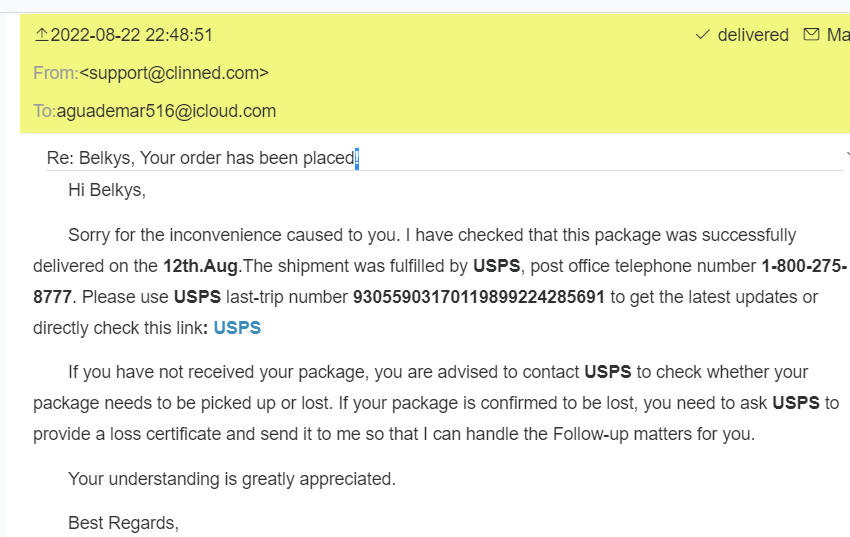Click the "Hi Belkys," greeting line

pos(107,190)
